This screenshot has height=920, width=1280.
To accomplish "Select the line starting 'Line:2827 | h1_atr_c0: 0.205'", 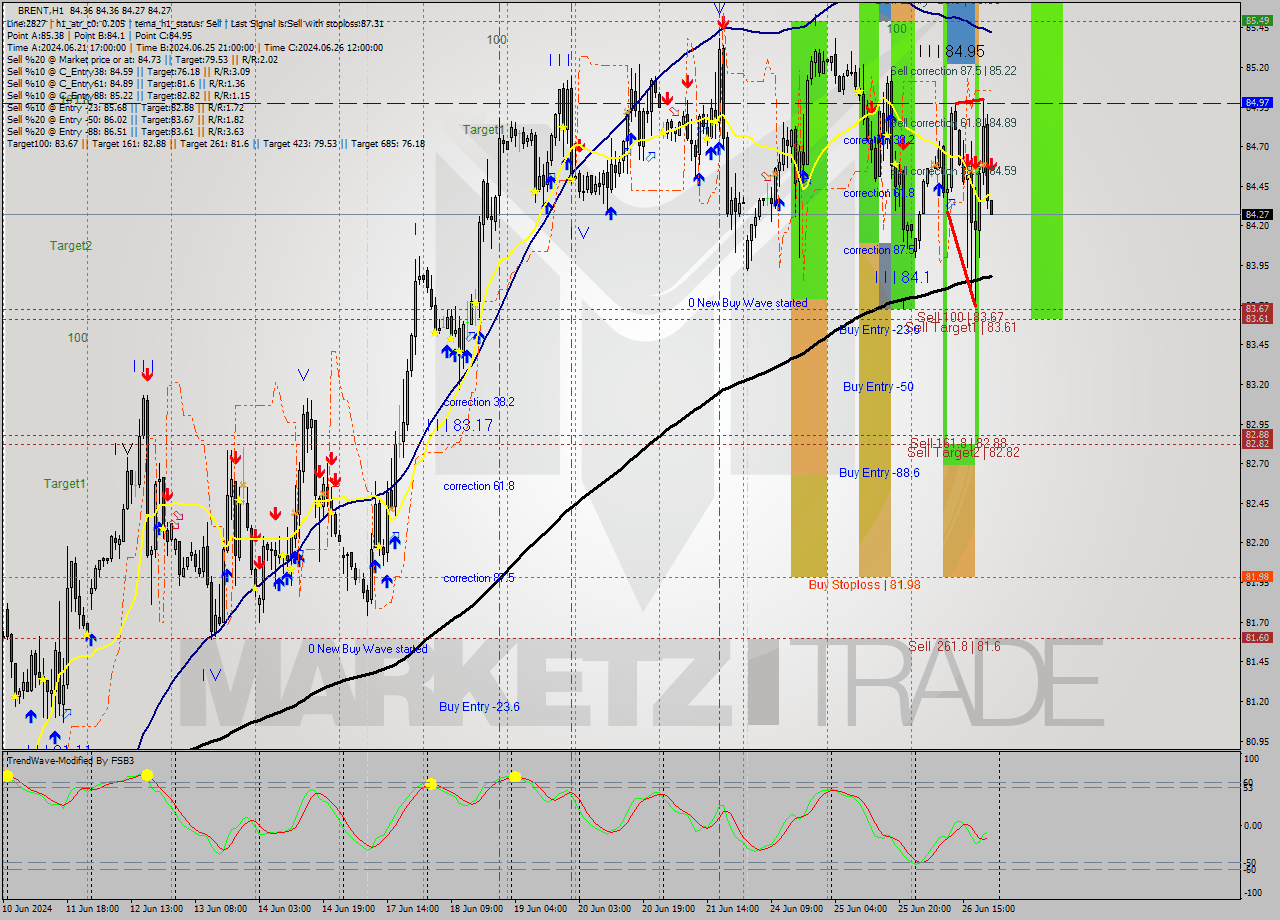I will tap(195, 23).
